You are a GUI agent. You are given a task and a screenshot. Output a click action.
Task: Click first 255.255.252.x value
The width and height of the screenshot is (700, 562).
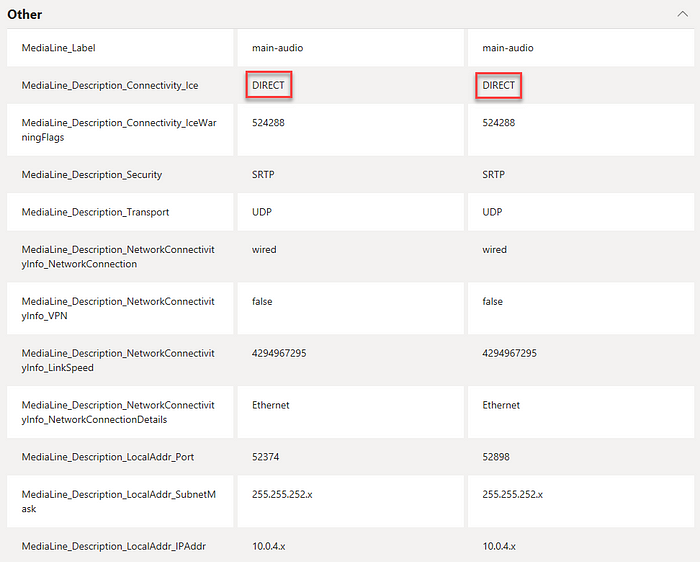coord(282,494)
